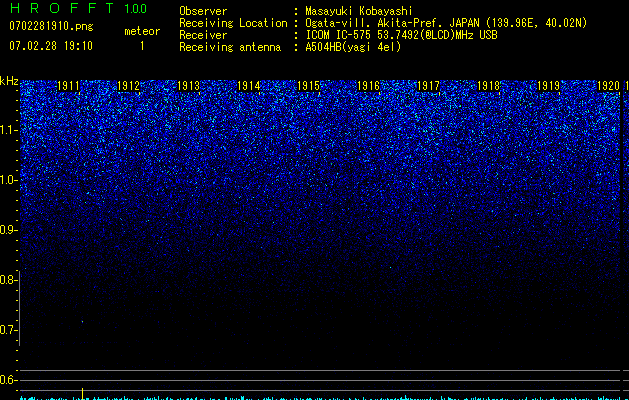
Task: Click the 0.7 kHz axis label
Action: click(x=7, y=330)
